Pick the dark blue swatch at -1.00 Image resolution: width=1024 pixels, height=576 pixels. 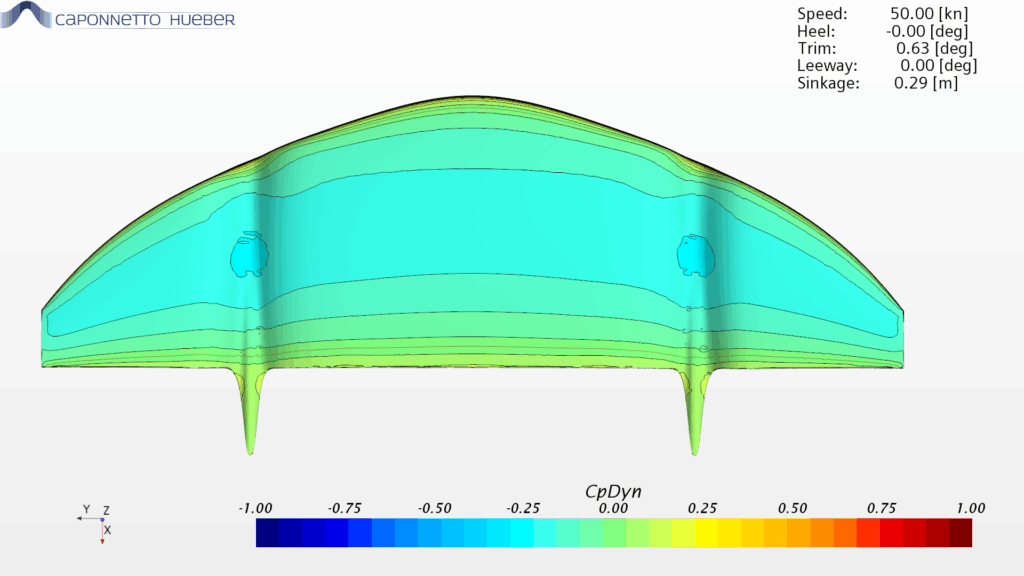(267, 532)
